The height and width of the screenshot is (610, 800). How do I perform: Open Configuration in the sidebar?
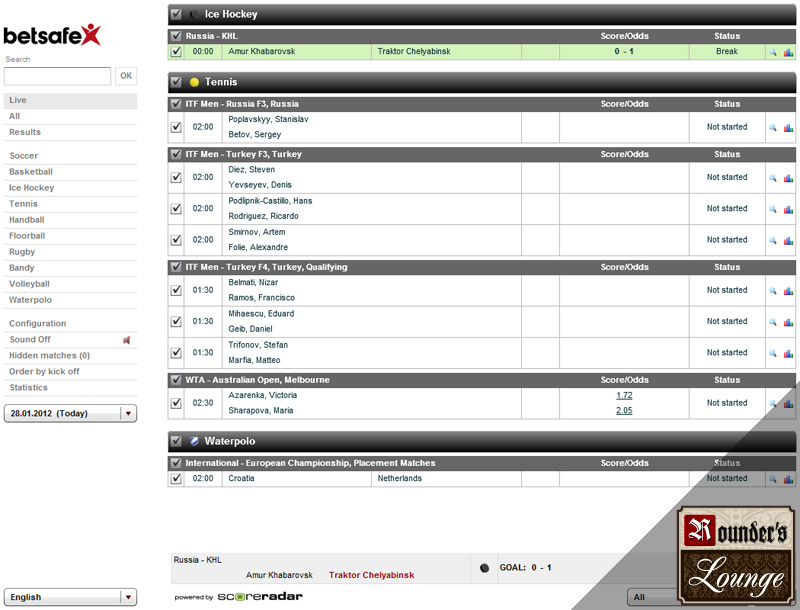click(70, 323)
